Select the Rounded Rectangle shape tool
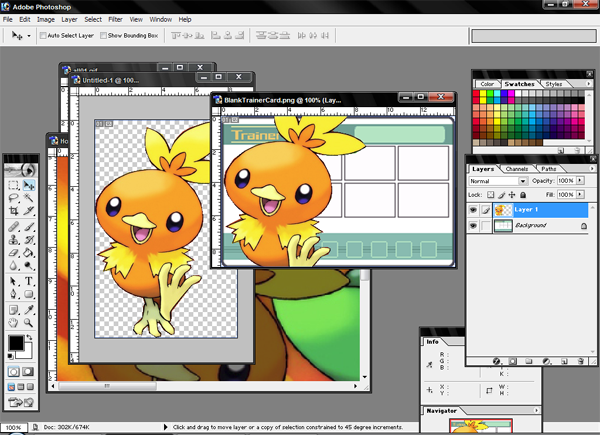 [29, 294]
